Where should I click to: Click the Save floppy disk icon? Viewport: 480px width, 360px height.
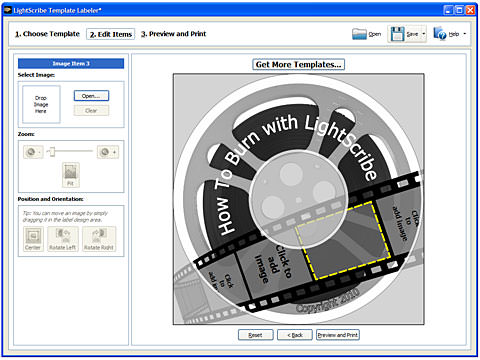tap(397, 34)
